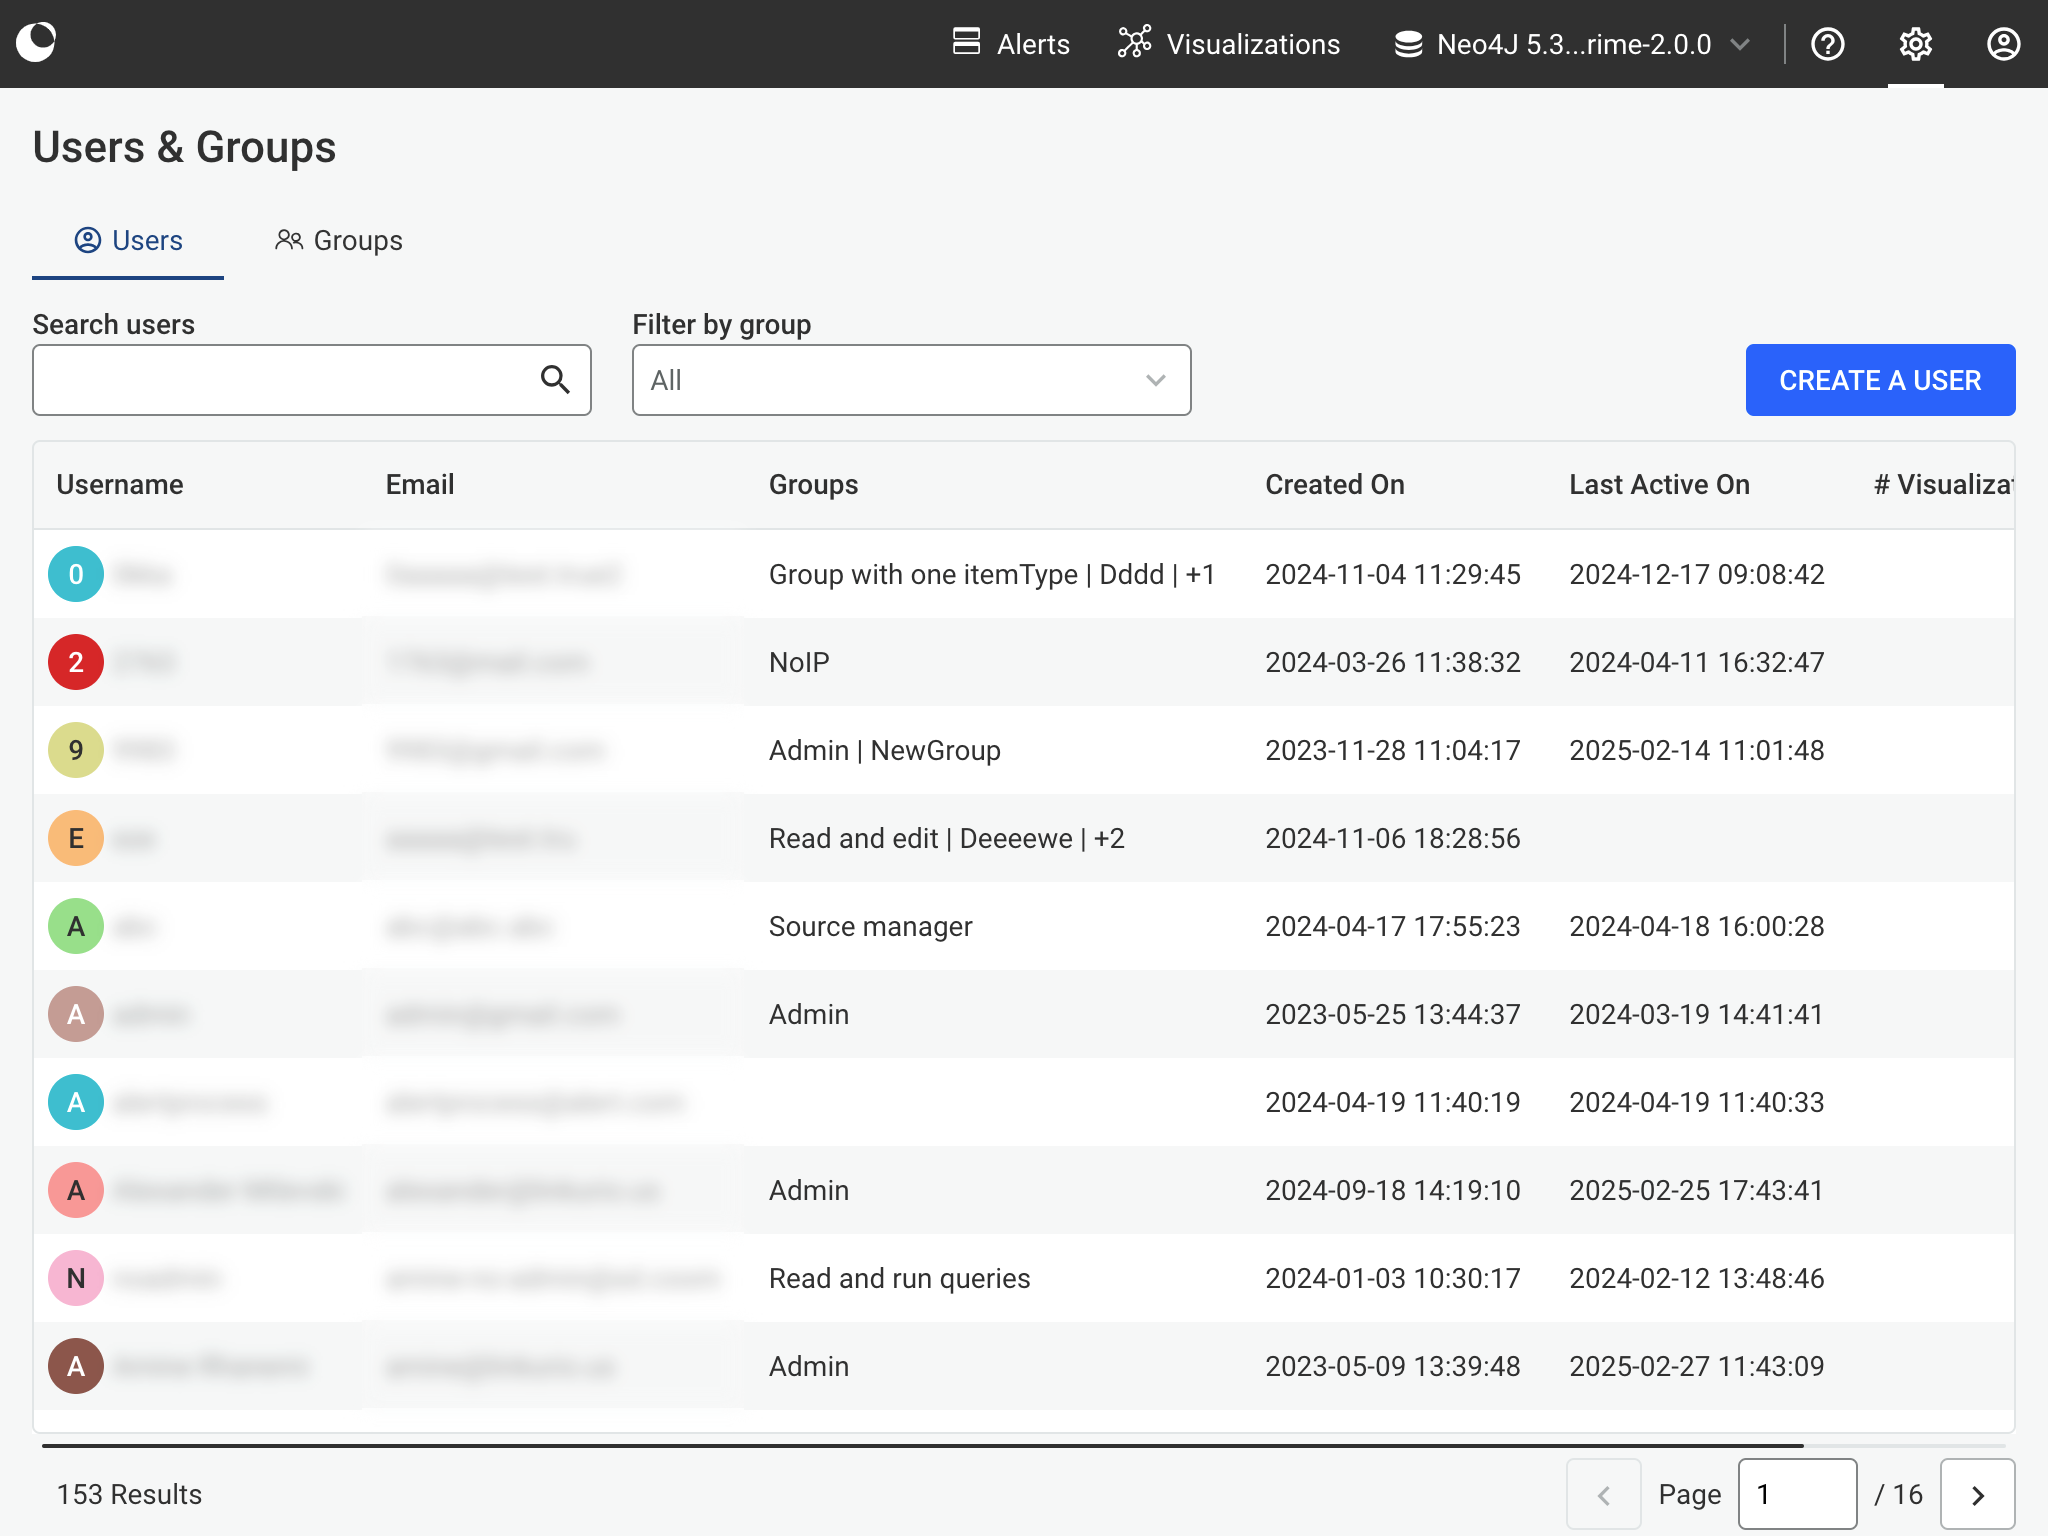Click the Username column header
This screenshot has width=2048, height=1536.
point(120,484)
